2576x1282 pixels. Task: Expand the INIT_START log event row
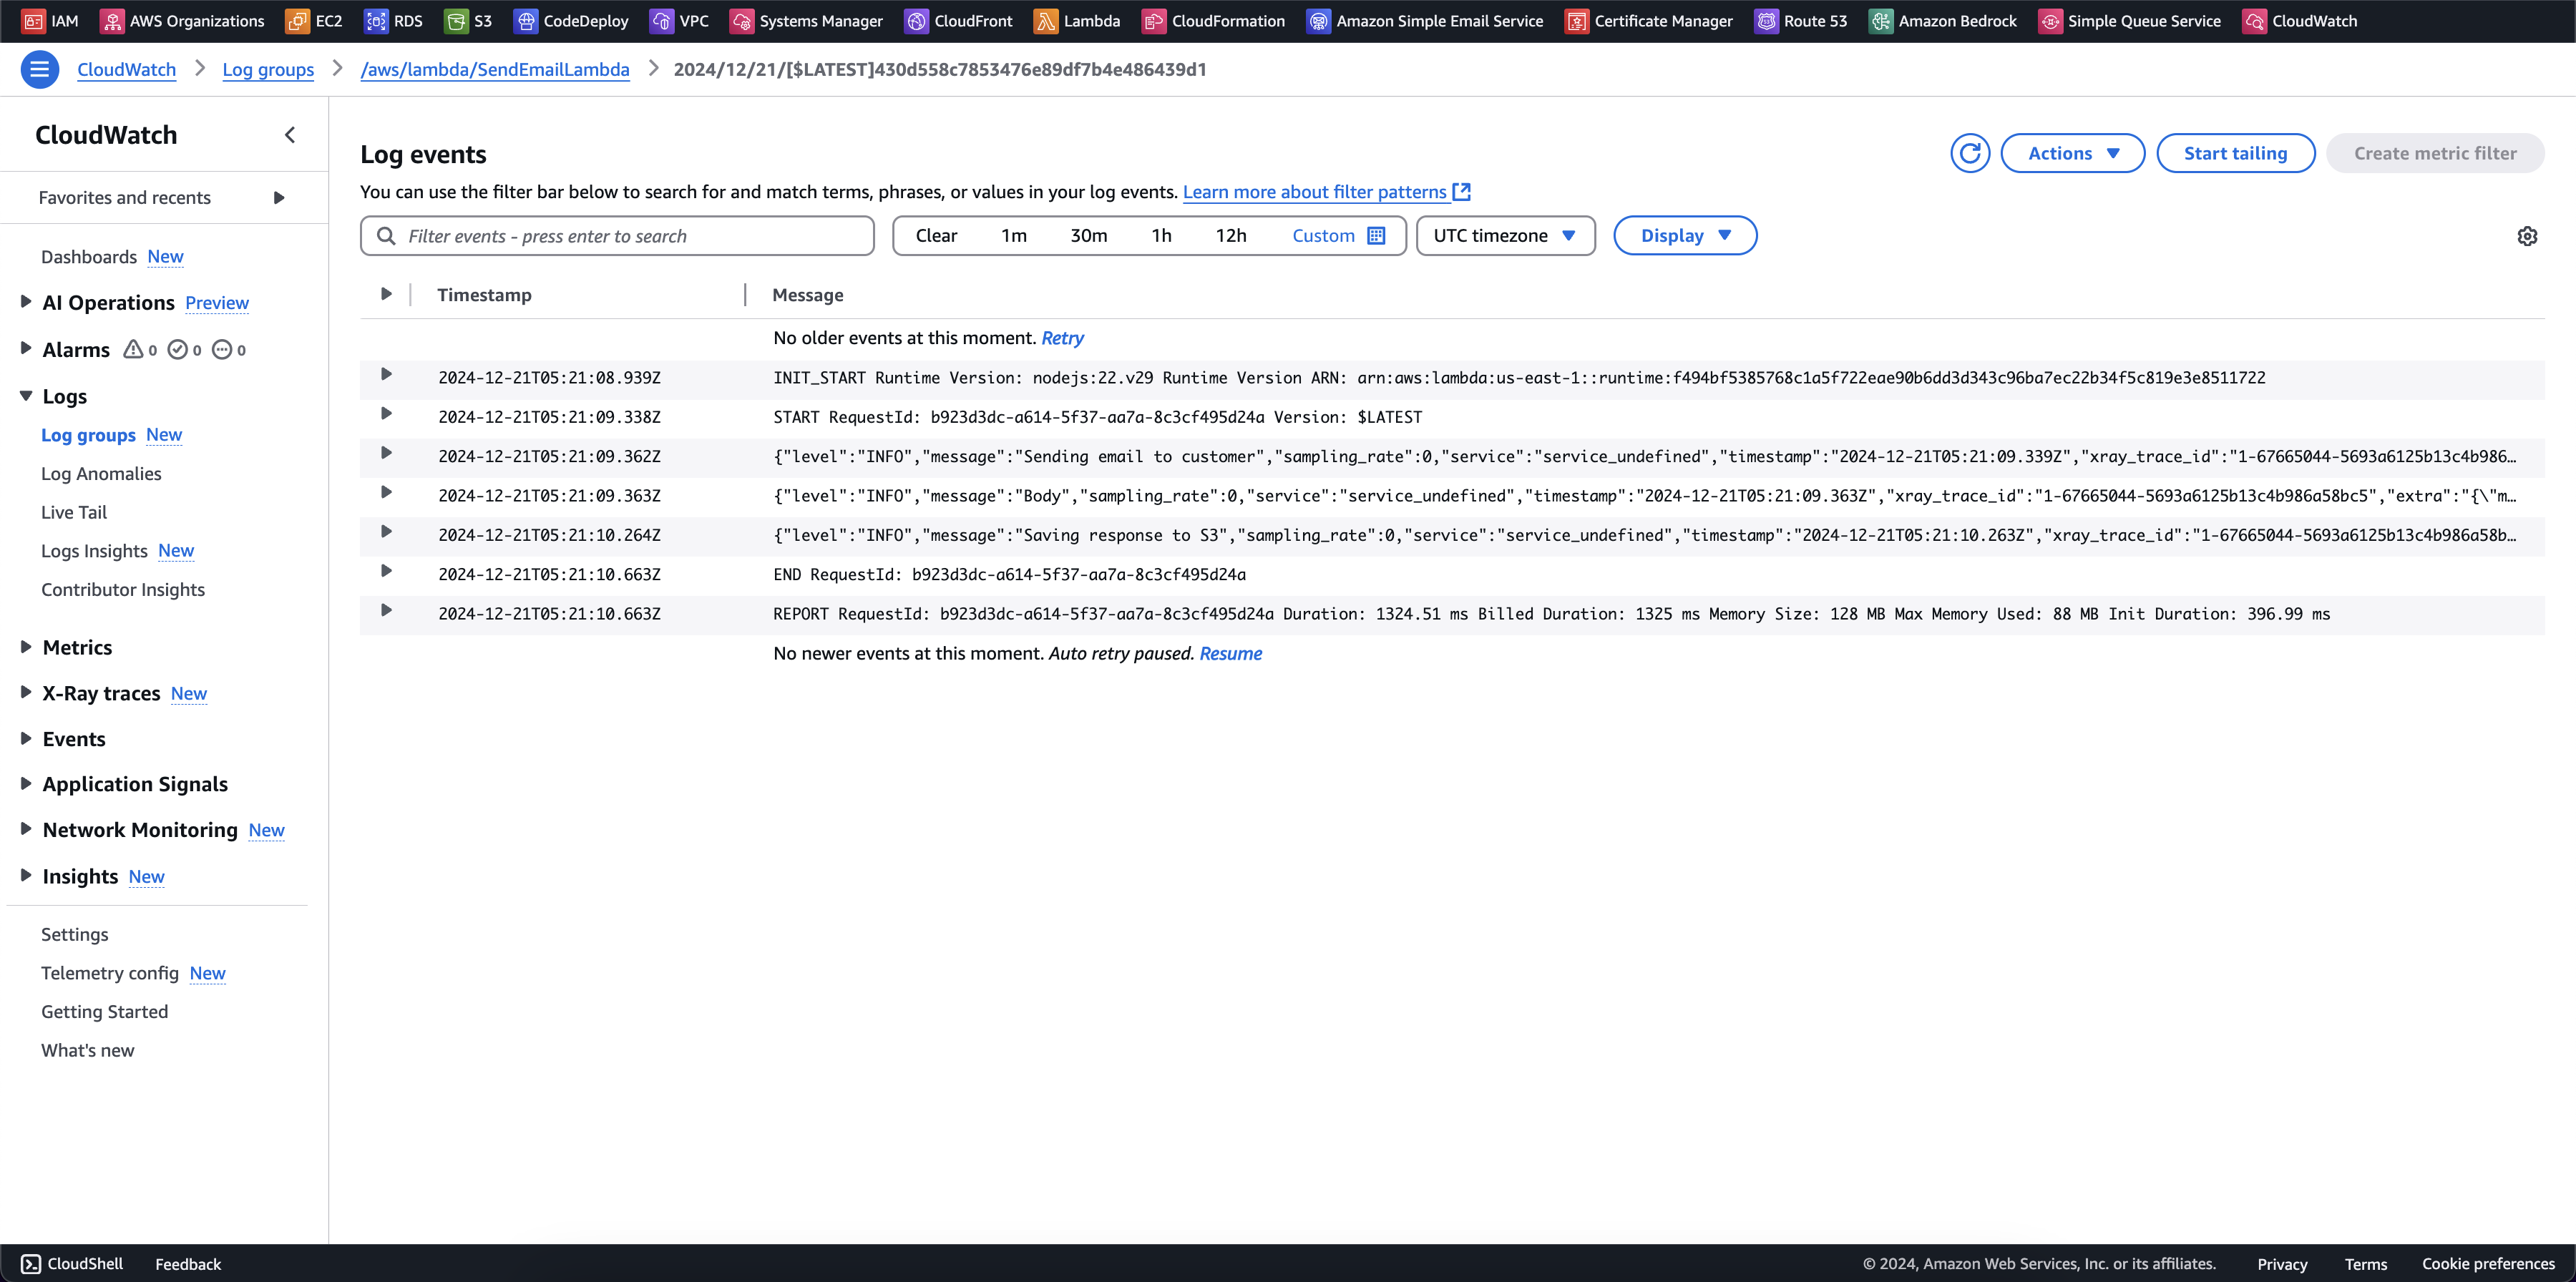coord(386,374)
